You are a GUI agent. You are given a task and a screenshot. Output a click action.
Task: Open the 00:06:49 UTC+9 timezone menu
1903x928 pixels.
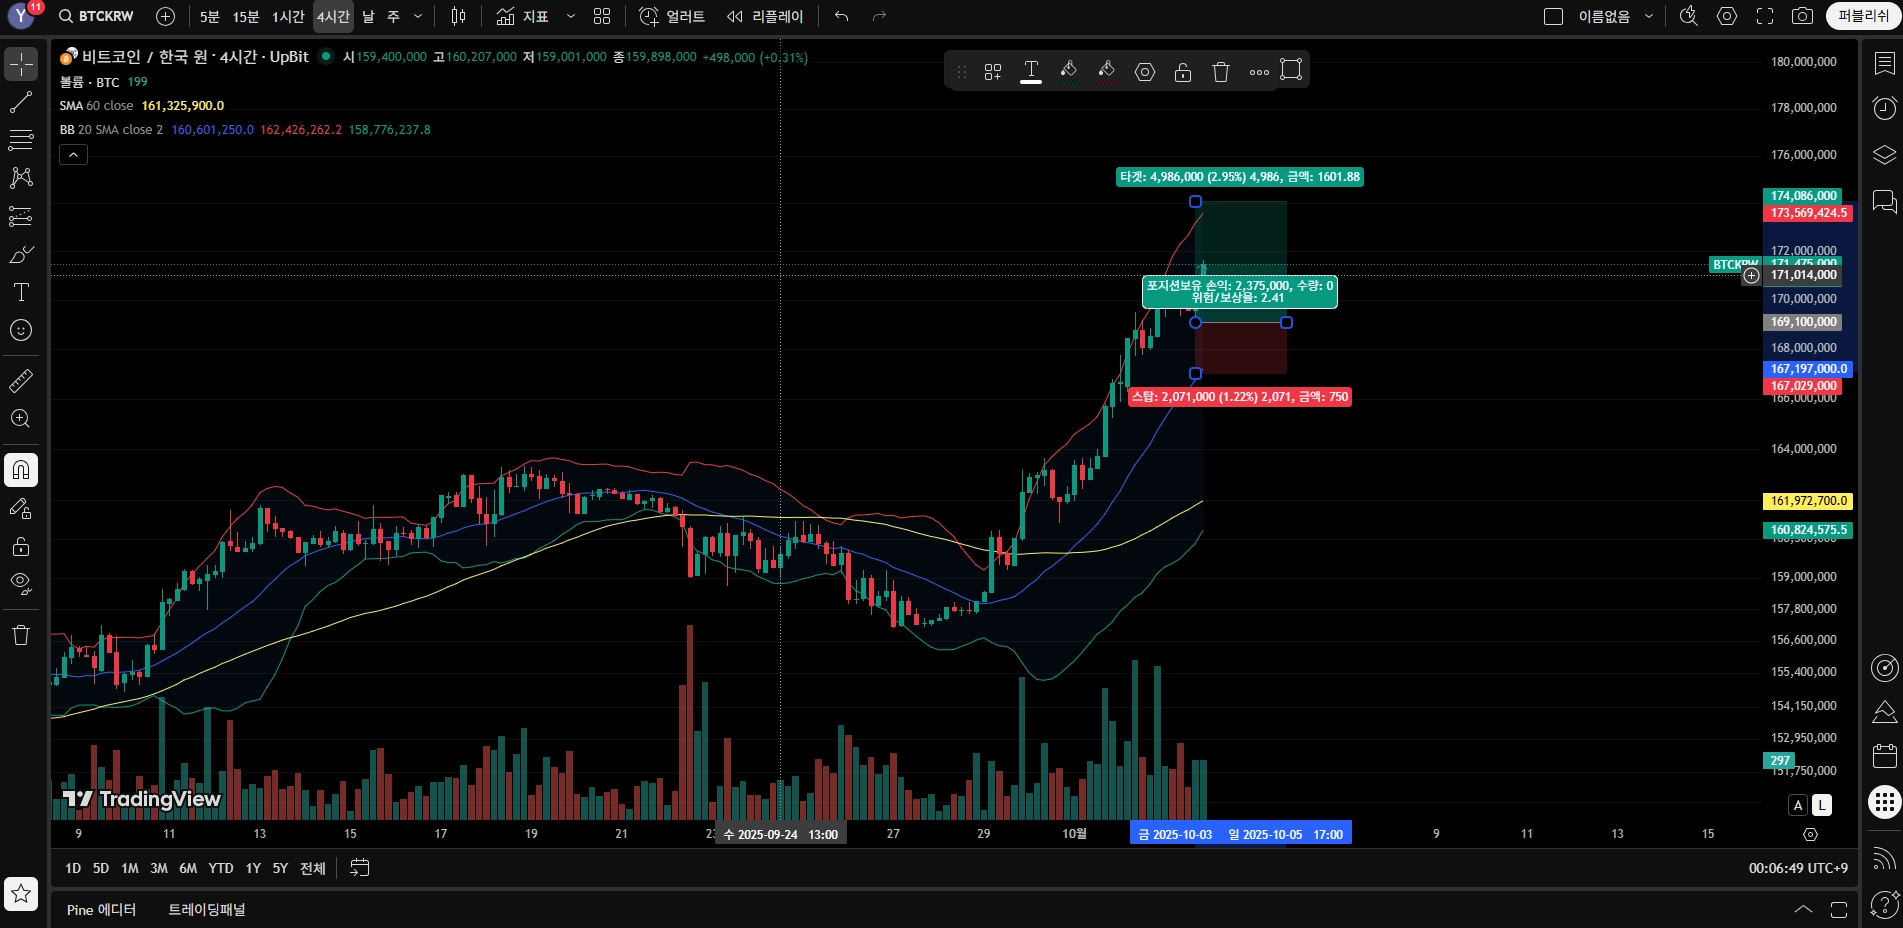(x=1798, y=868)
